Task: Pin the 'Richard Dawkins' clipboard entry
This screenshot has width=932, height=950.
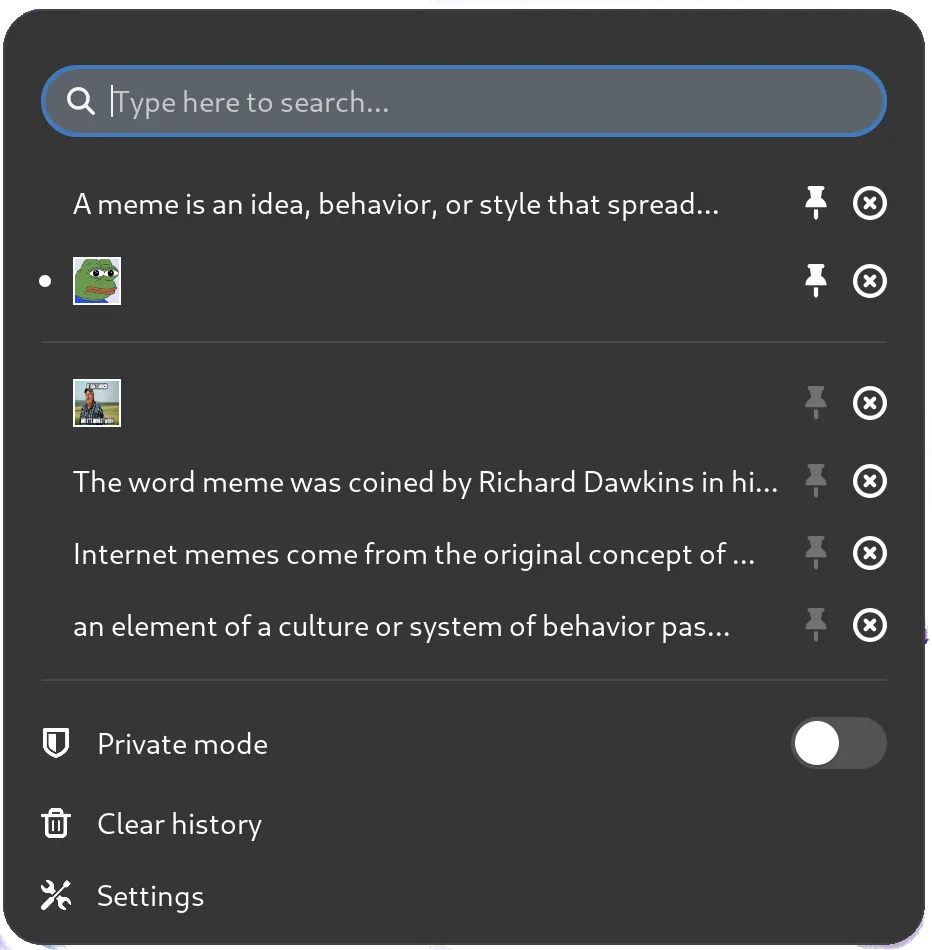Action: pos(816,481)
